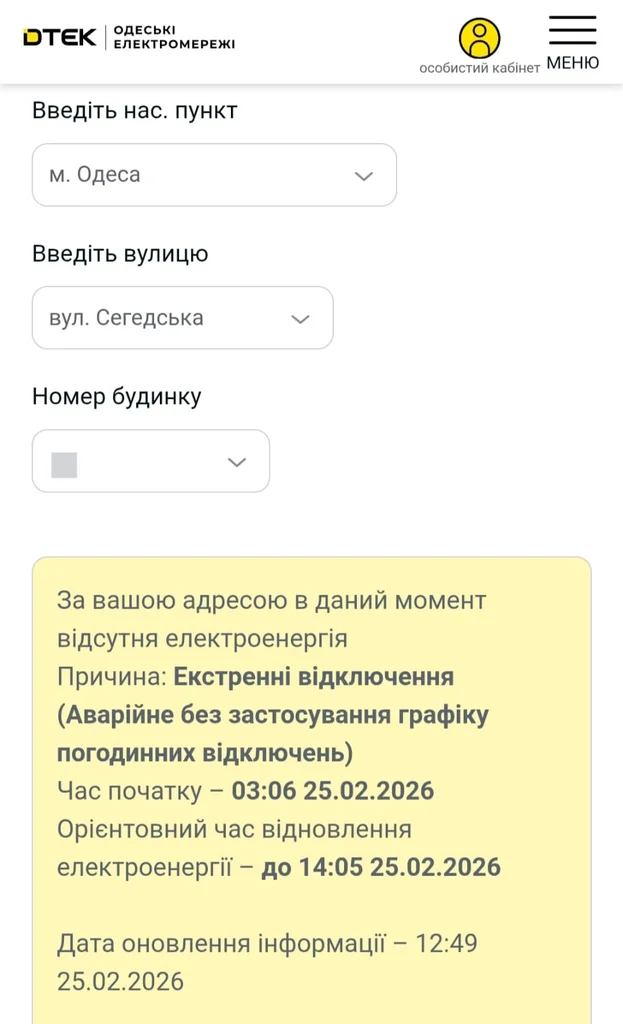Click the м. Одеса field text
The image size is (623, 1024).
point(95,175)
